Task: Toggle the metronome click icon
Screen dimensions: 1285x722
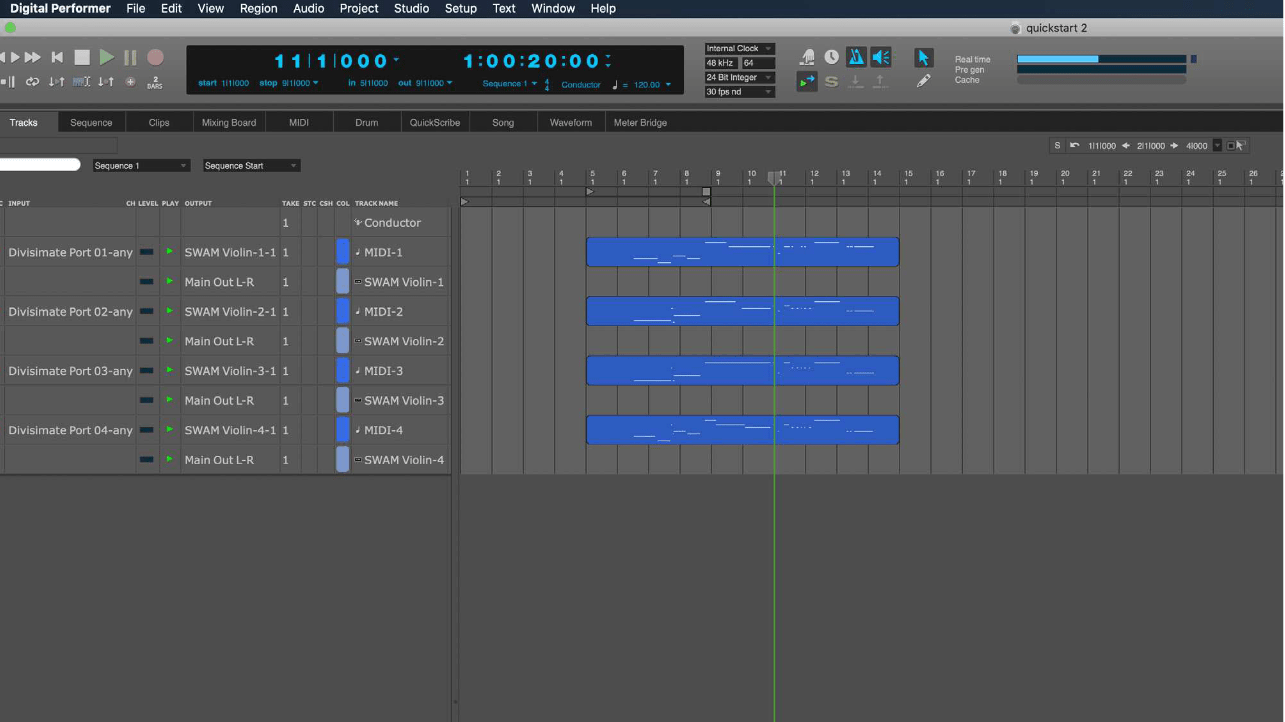Action: tap(856, 58)
